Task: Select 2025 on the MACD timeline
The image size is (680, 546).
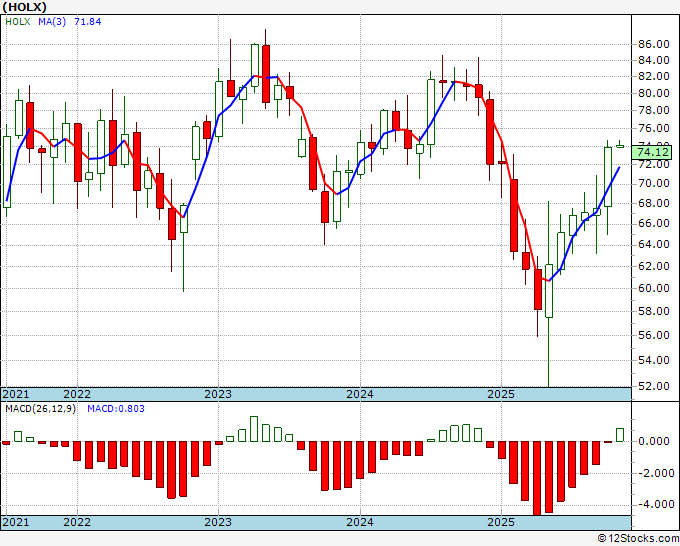Action: (501, 522)
